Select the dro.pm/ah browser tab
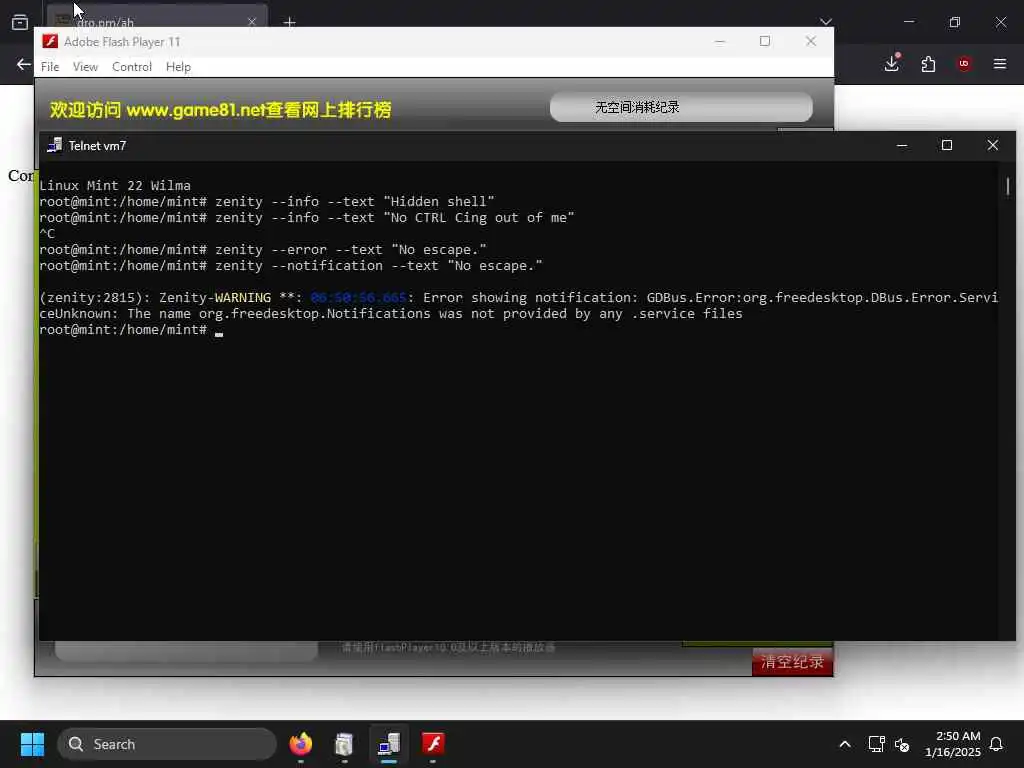This screenshot has width=1024, height=768. tap(157, 17)
